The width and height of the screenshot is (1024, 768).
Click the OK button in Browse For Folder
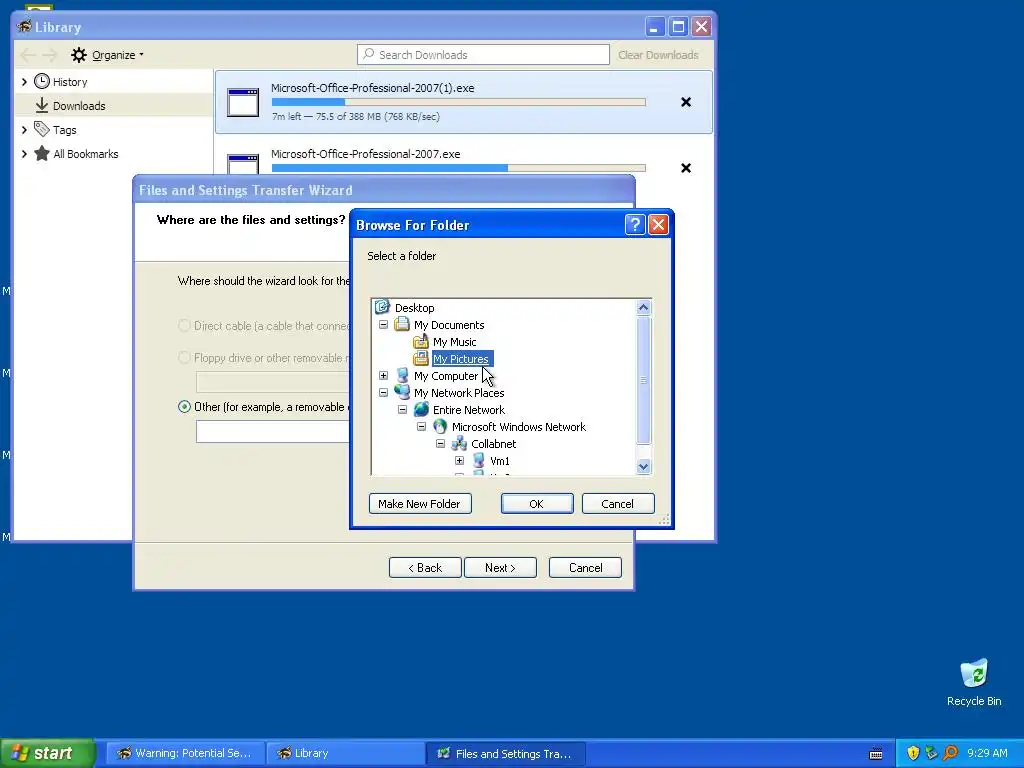pyautogui.click(x=537, y=504)
